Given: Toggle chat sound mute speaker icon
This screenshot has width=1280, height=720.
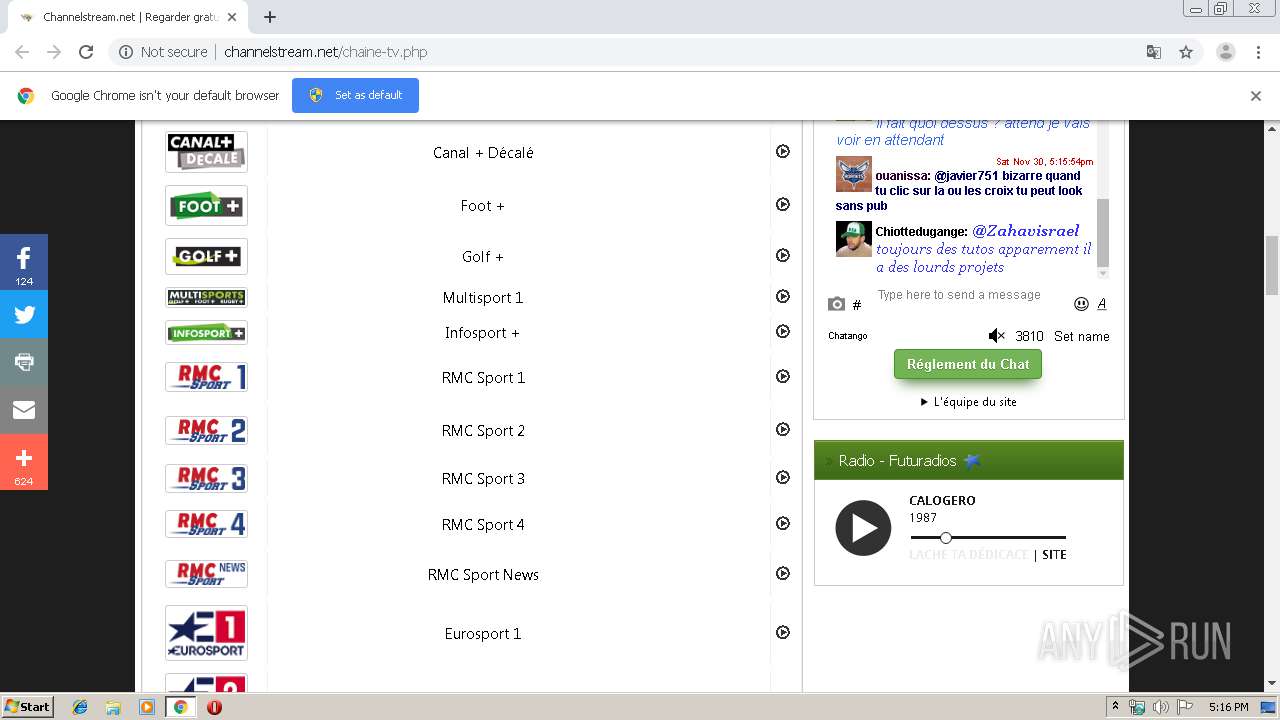Looking at the screenshot, I should (x=996, y=336).
